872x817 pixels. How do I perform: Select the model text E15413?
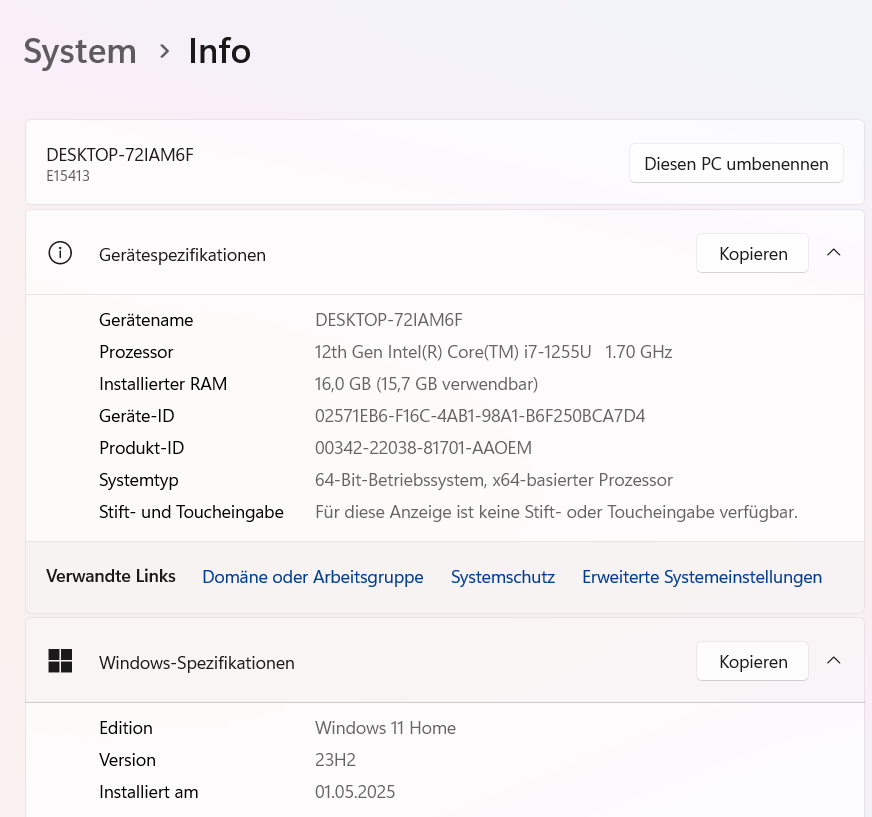tap(68, 176)
